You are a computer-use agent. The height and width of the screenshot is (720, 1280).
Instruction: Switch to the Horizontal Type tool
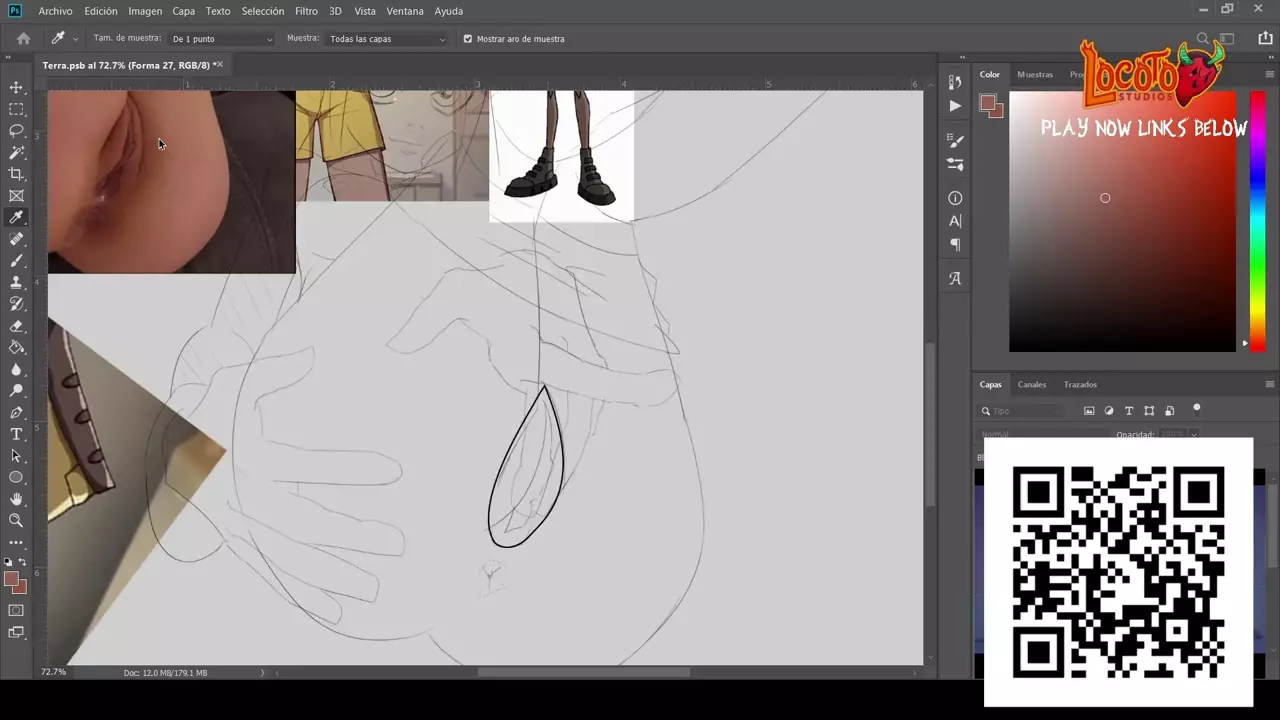pos(16,434)
